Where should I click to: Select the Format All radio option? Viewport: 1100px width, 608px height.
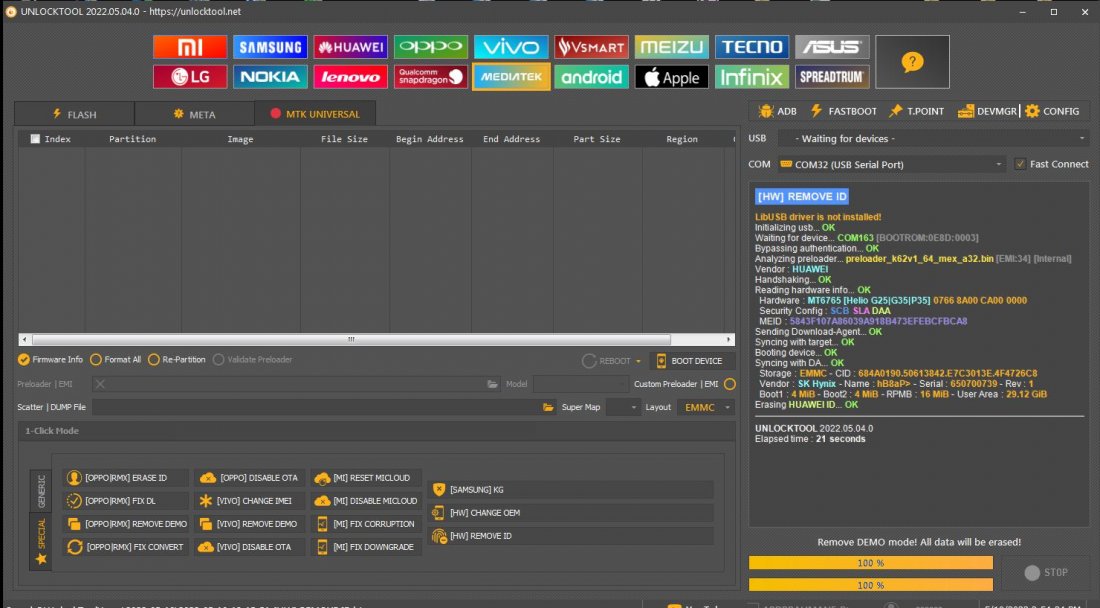tap(115, 360)
